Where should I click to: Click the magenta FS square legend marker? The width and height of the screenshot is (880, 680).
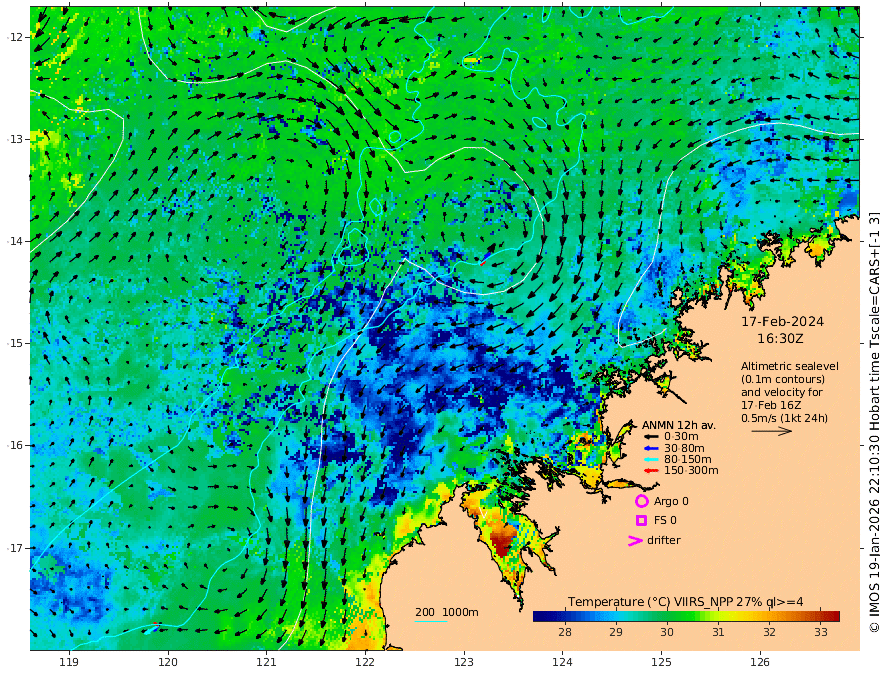(641, 521)
